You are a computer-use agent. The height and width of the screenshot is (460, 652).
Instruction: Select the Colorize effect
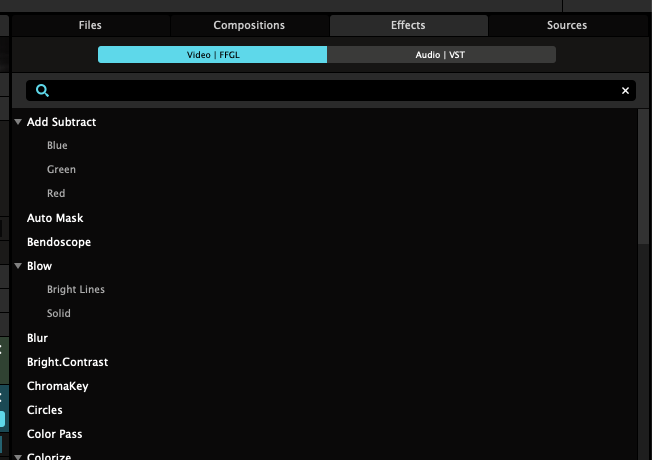tap(49, 456)
